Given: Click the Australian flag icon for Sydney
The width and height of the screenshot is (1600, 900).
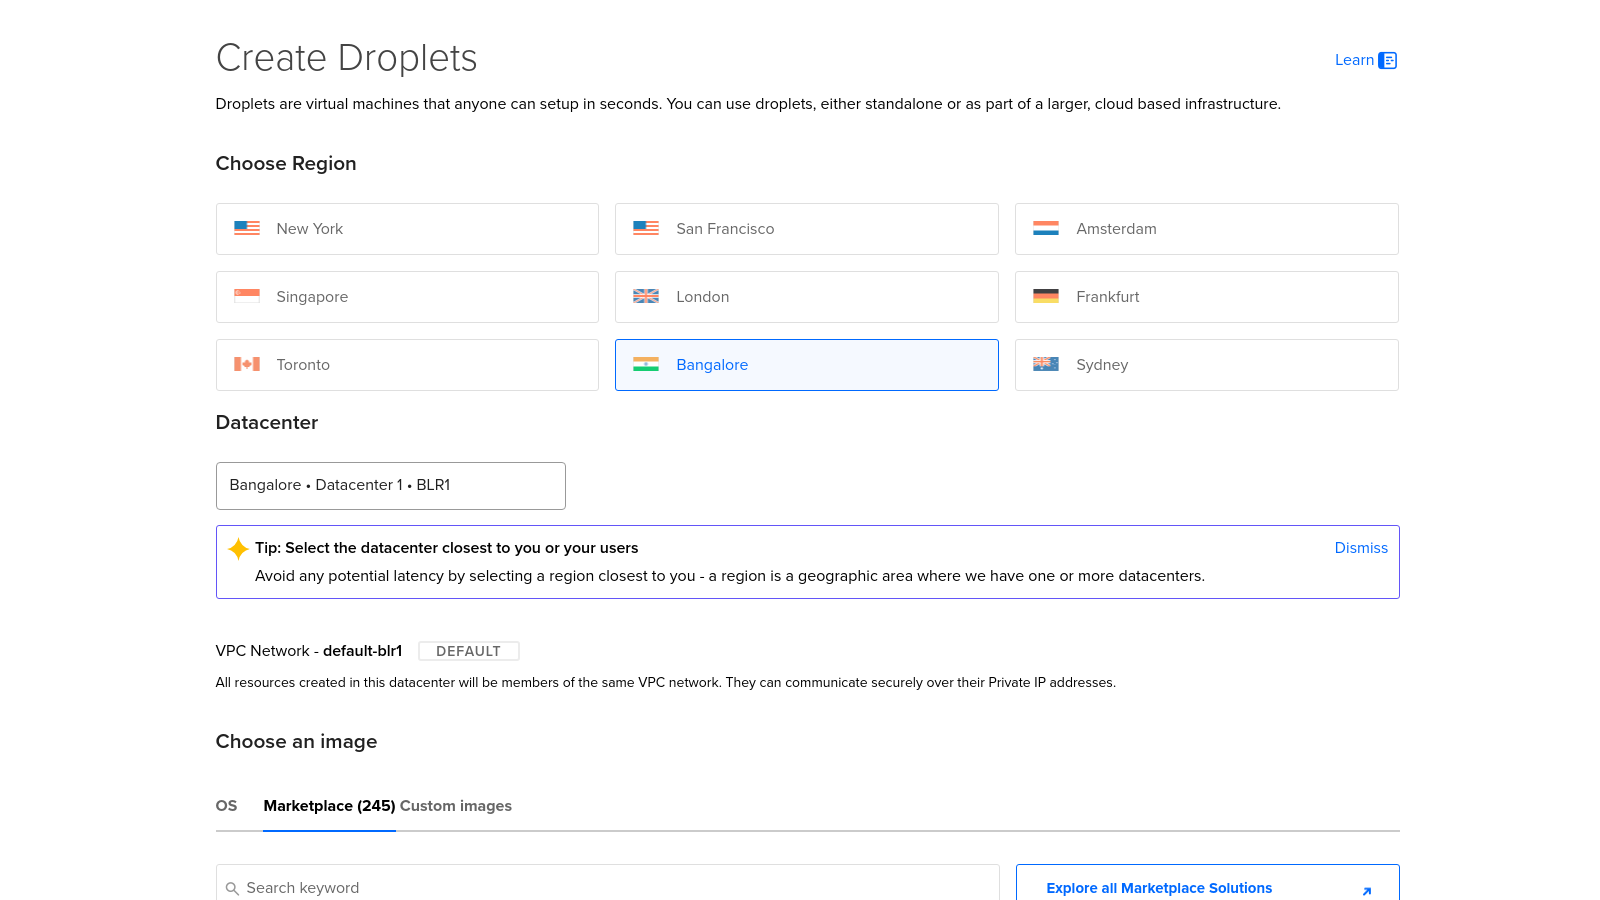Looking at the screenshot, I should (x=1046, y=364).
